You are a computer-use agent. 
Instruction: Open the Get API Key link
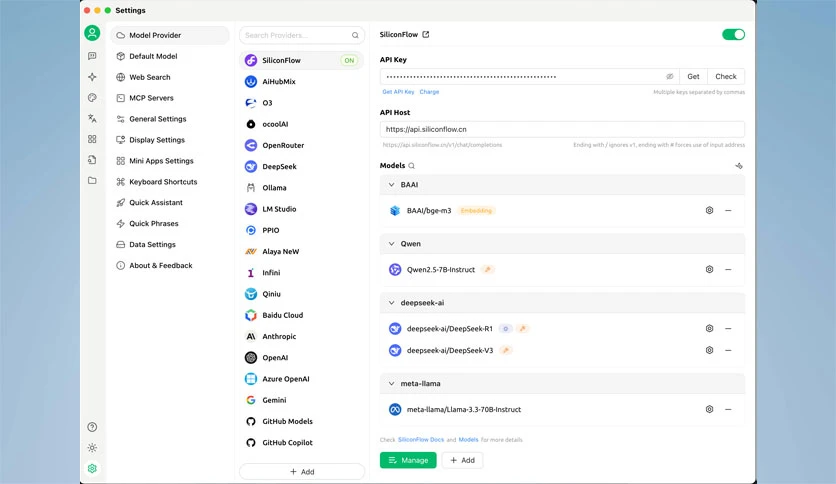398,92
